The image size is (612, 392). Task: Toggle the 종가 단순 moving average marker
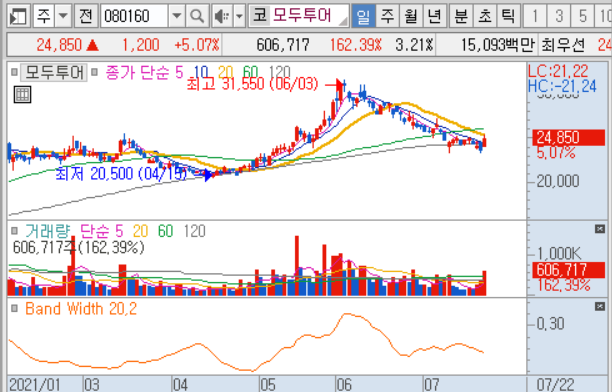click(94, 72)
